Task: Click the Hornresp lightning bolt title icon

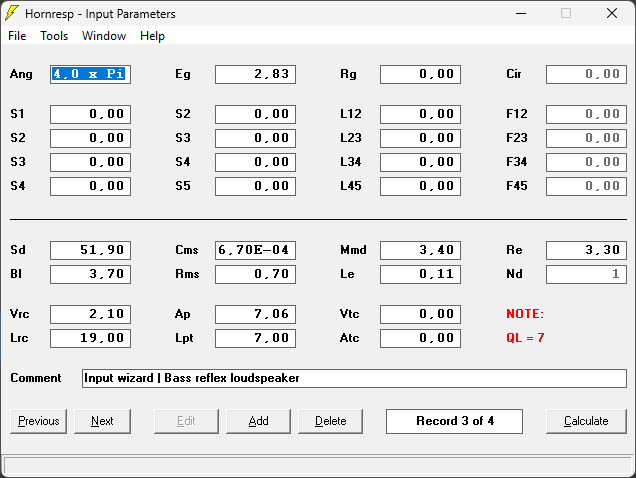Action: point(12,13)
